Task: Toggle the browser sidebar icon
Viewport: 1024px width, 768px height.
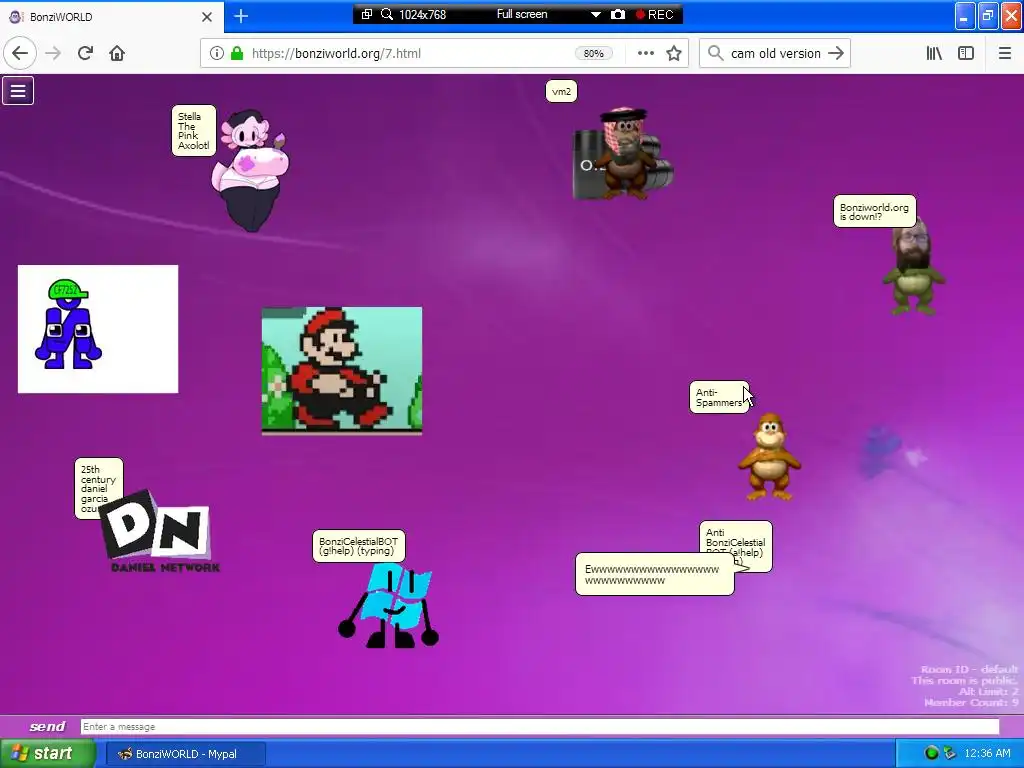Action: click(966, 53)
